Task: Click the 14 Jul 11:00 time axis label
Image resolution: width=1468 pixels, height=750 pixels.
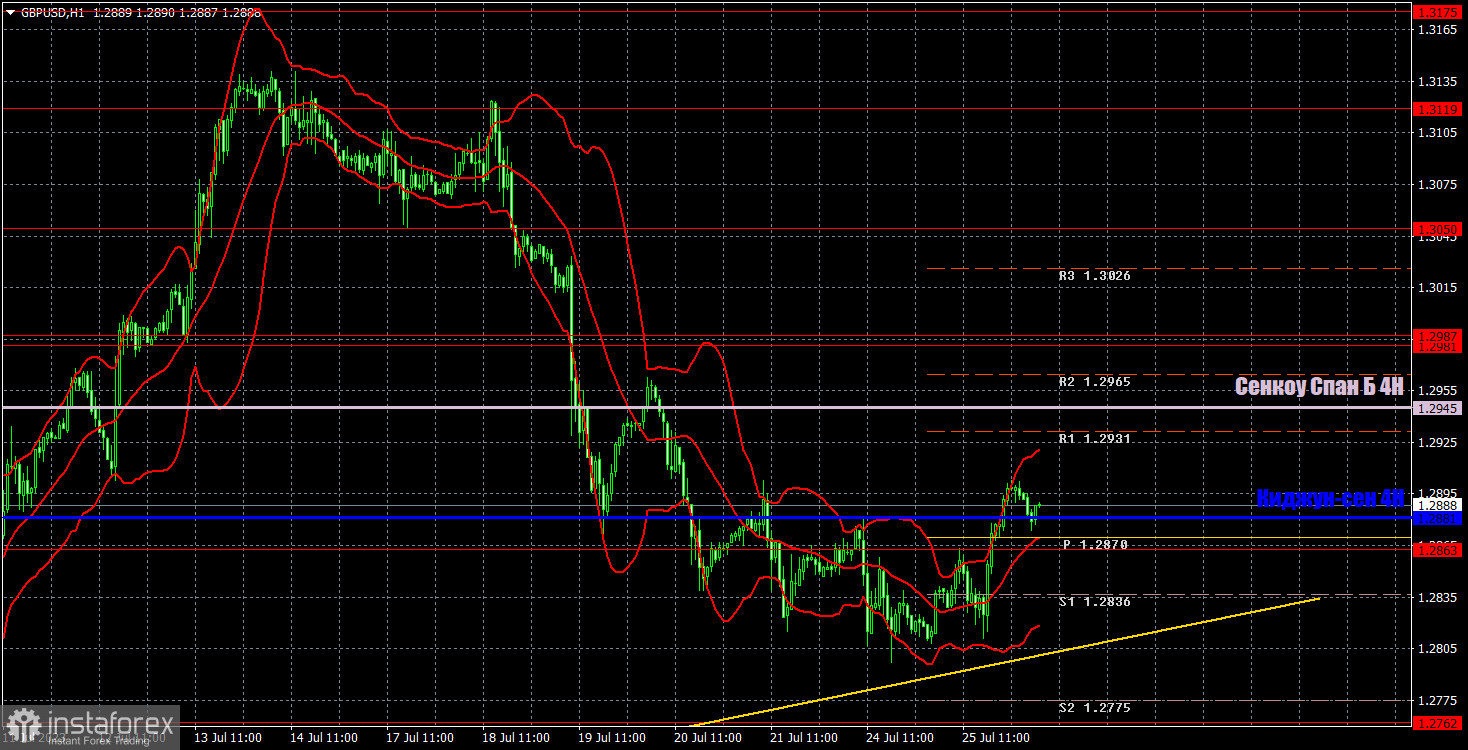Action: click(324, 738)
